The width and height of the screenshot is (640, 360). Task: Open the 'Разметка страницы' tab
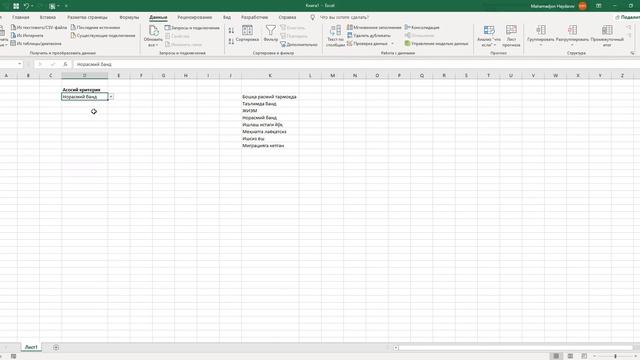87,17
